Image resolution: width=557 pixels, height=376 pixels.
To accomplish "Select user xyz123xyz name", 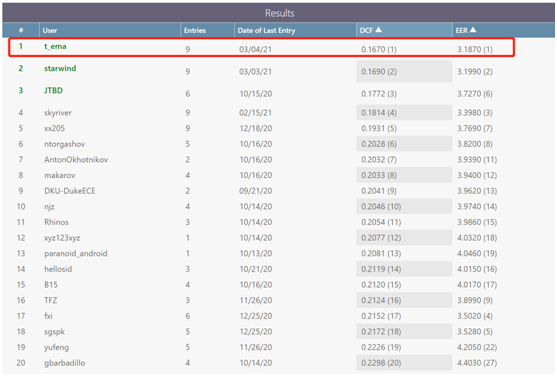I will (62, 238).
